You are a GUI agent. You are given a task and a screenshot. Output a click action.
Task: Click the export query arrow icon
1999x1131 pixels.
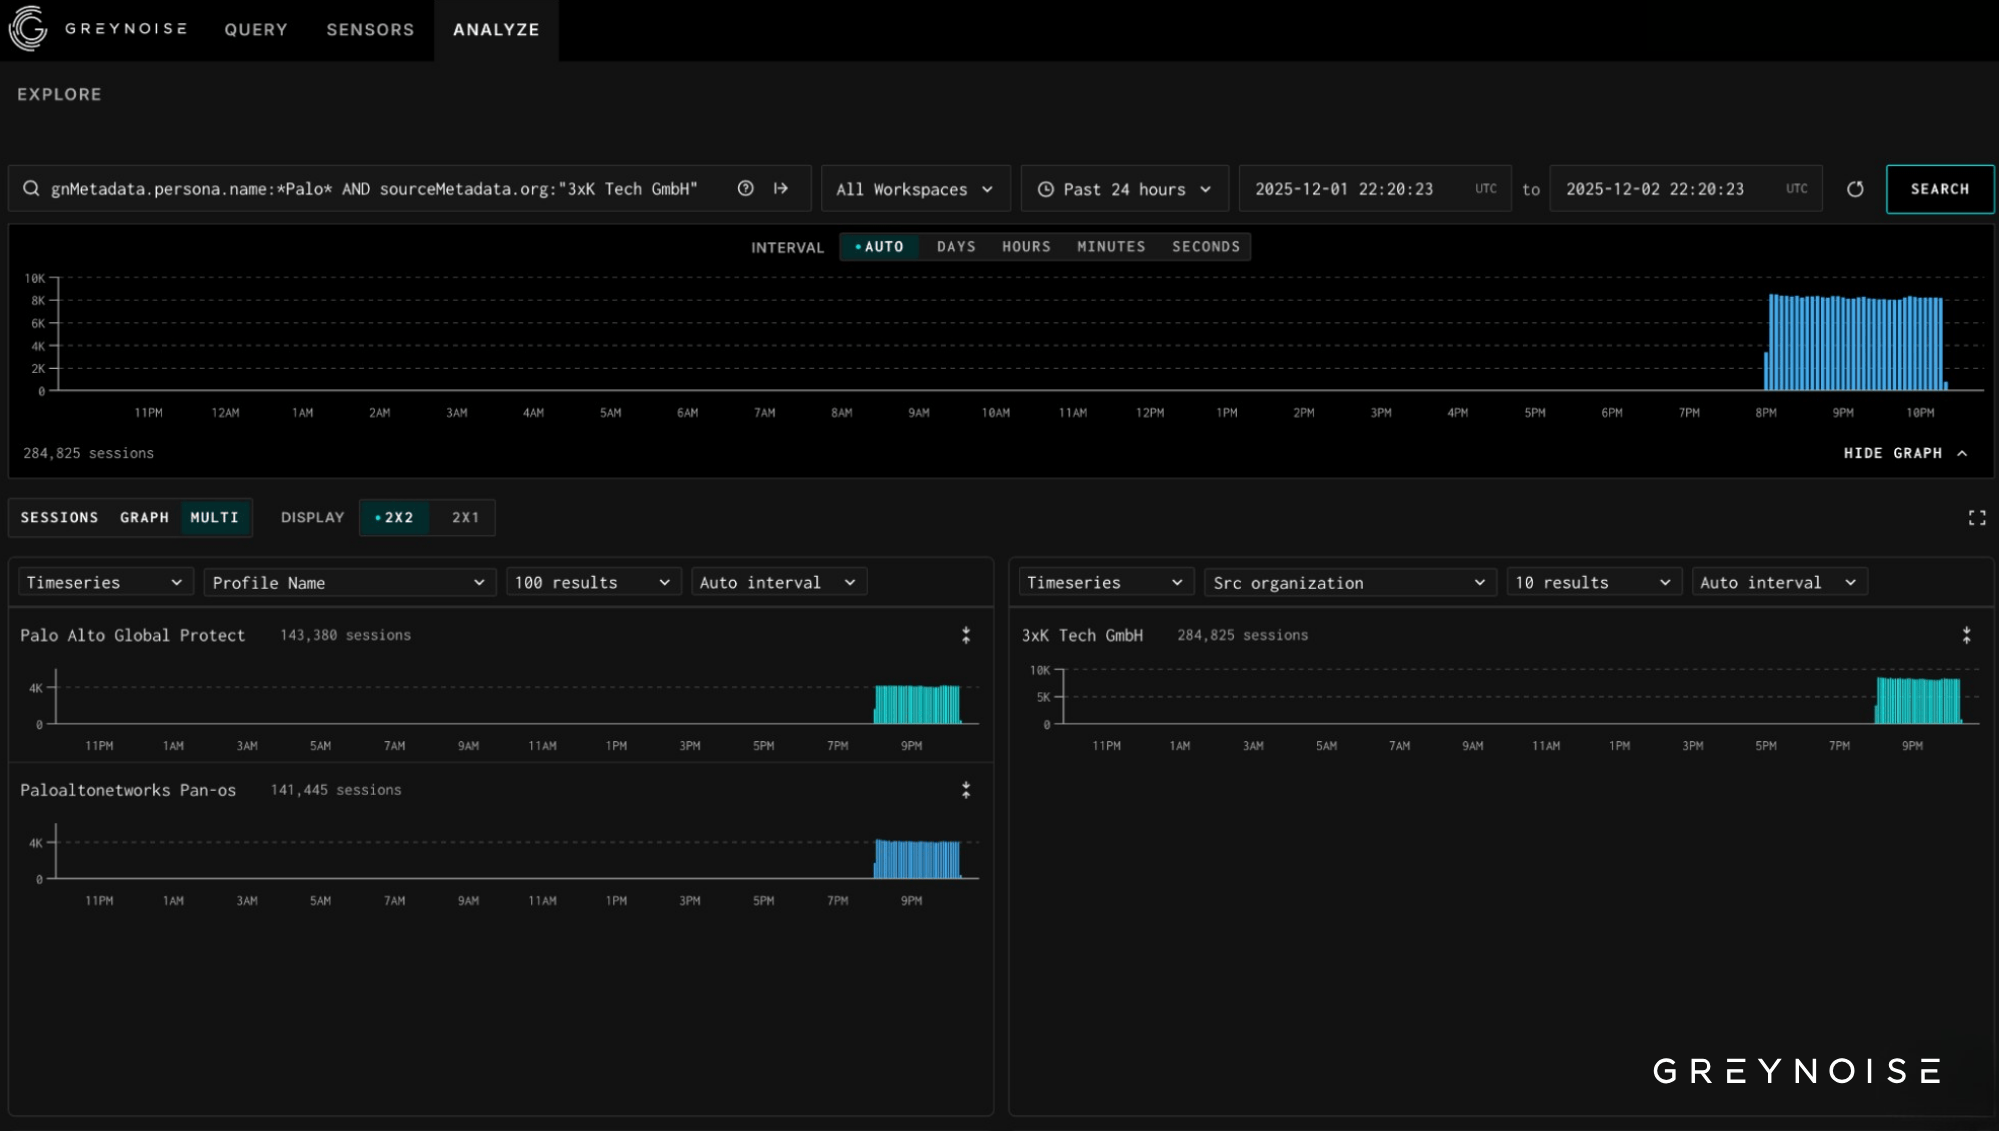pos(781,189)
